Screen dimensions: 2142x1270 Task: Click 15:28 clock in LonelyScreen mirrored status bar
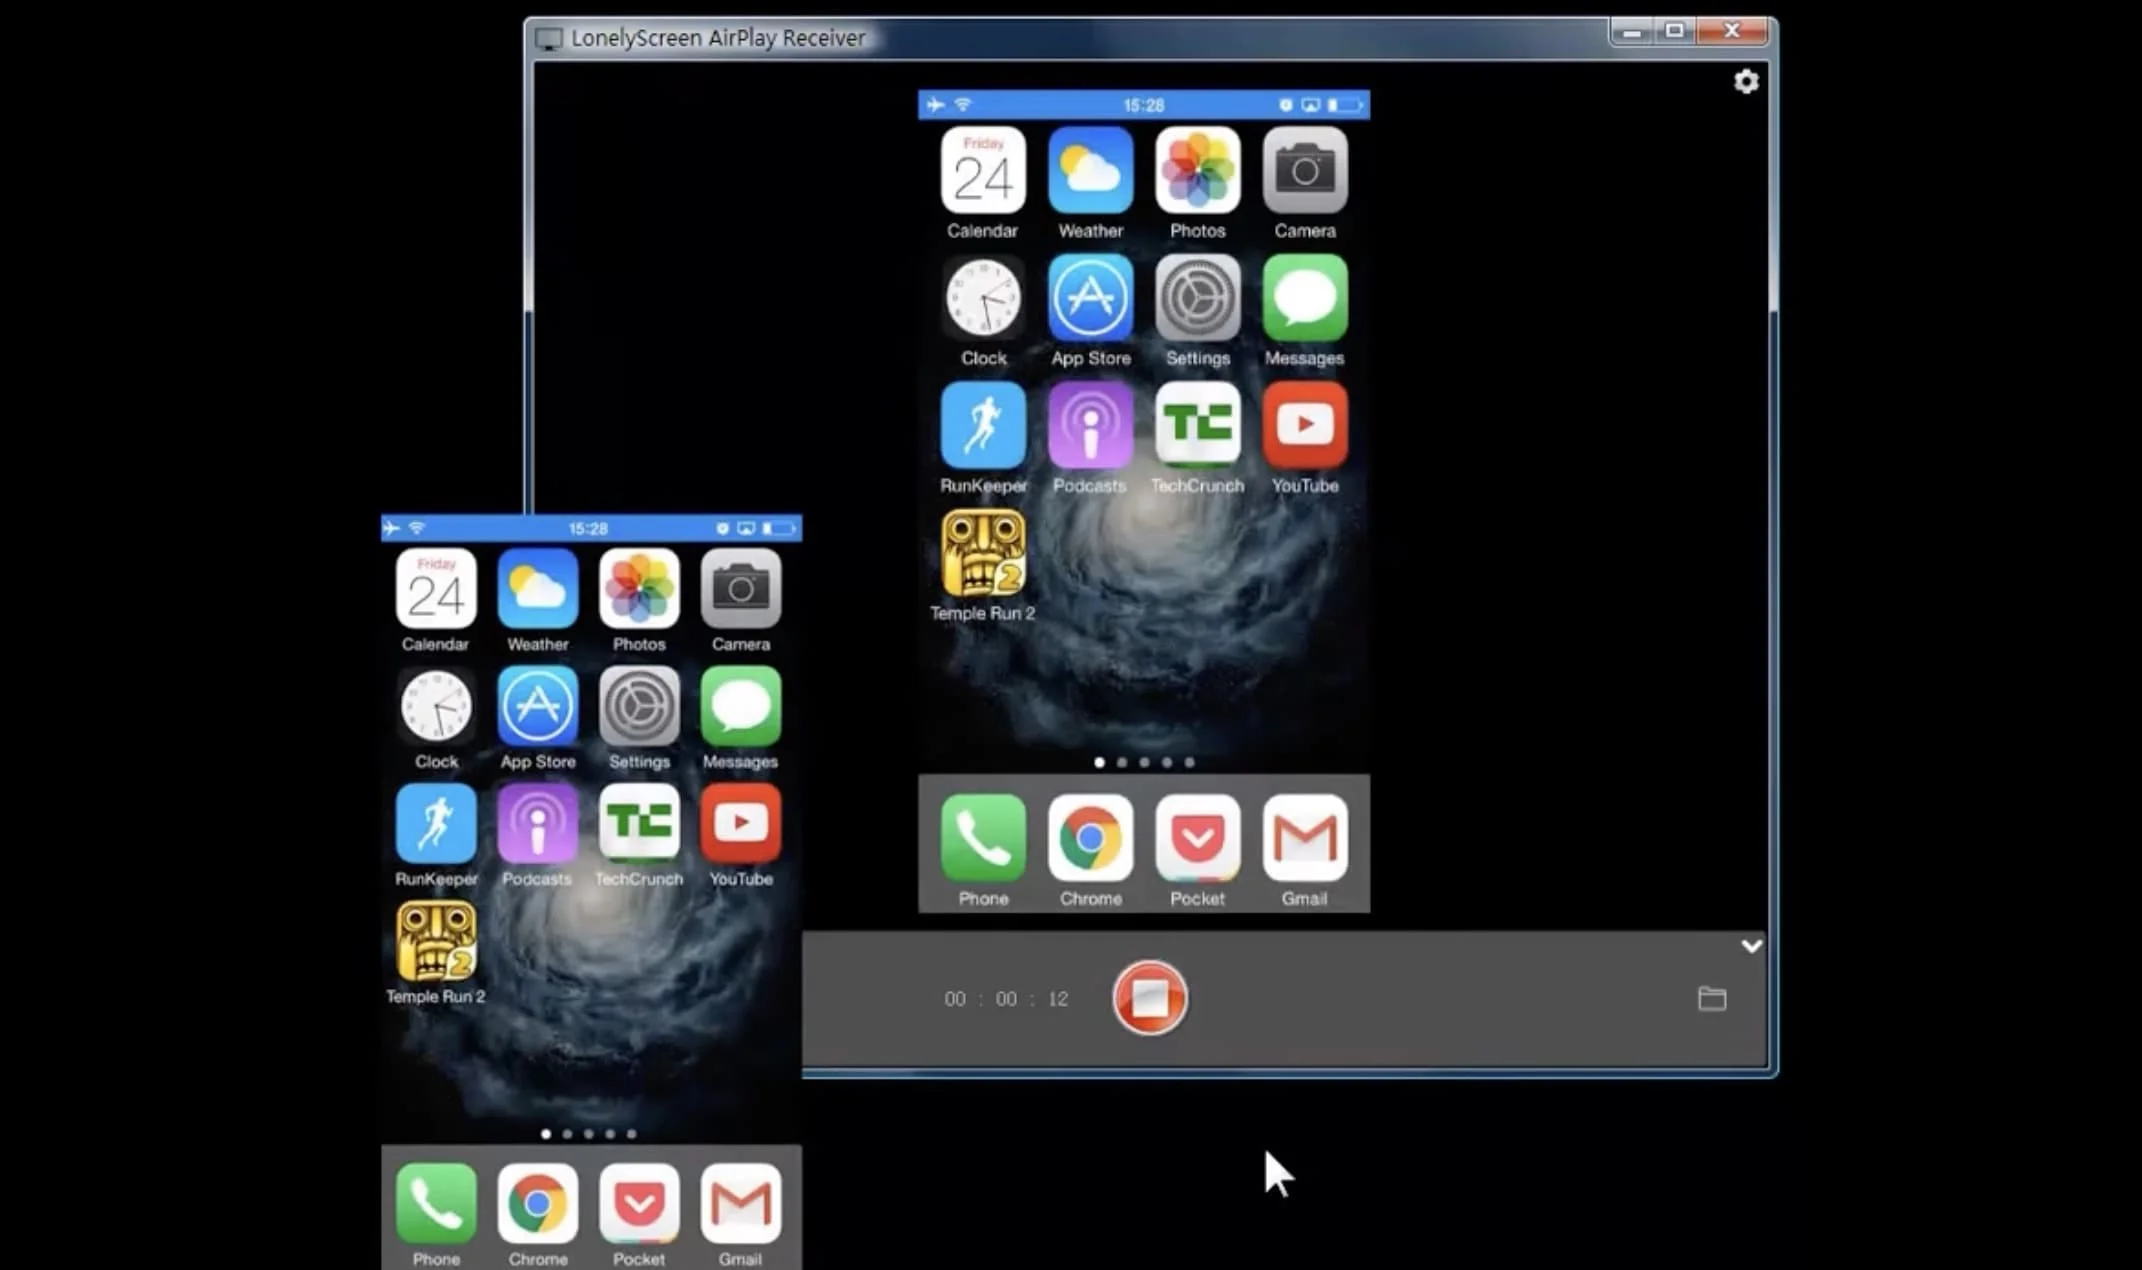(1144, 105)
